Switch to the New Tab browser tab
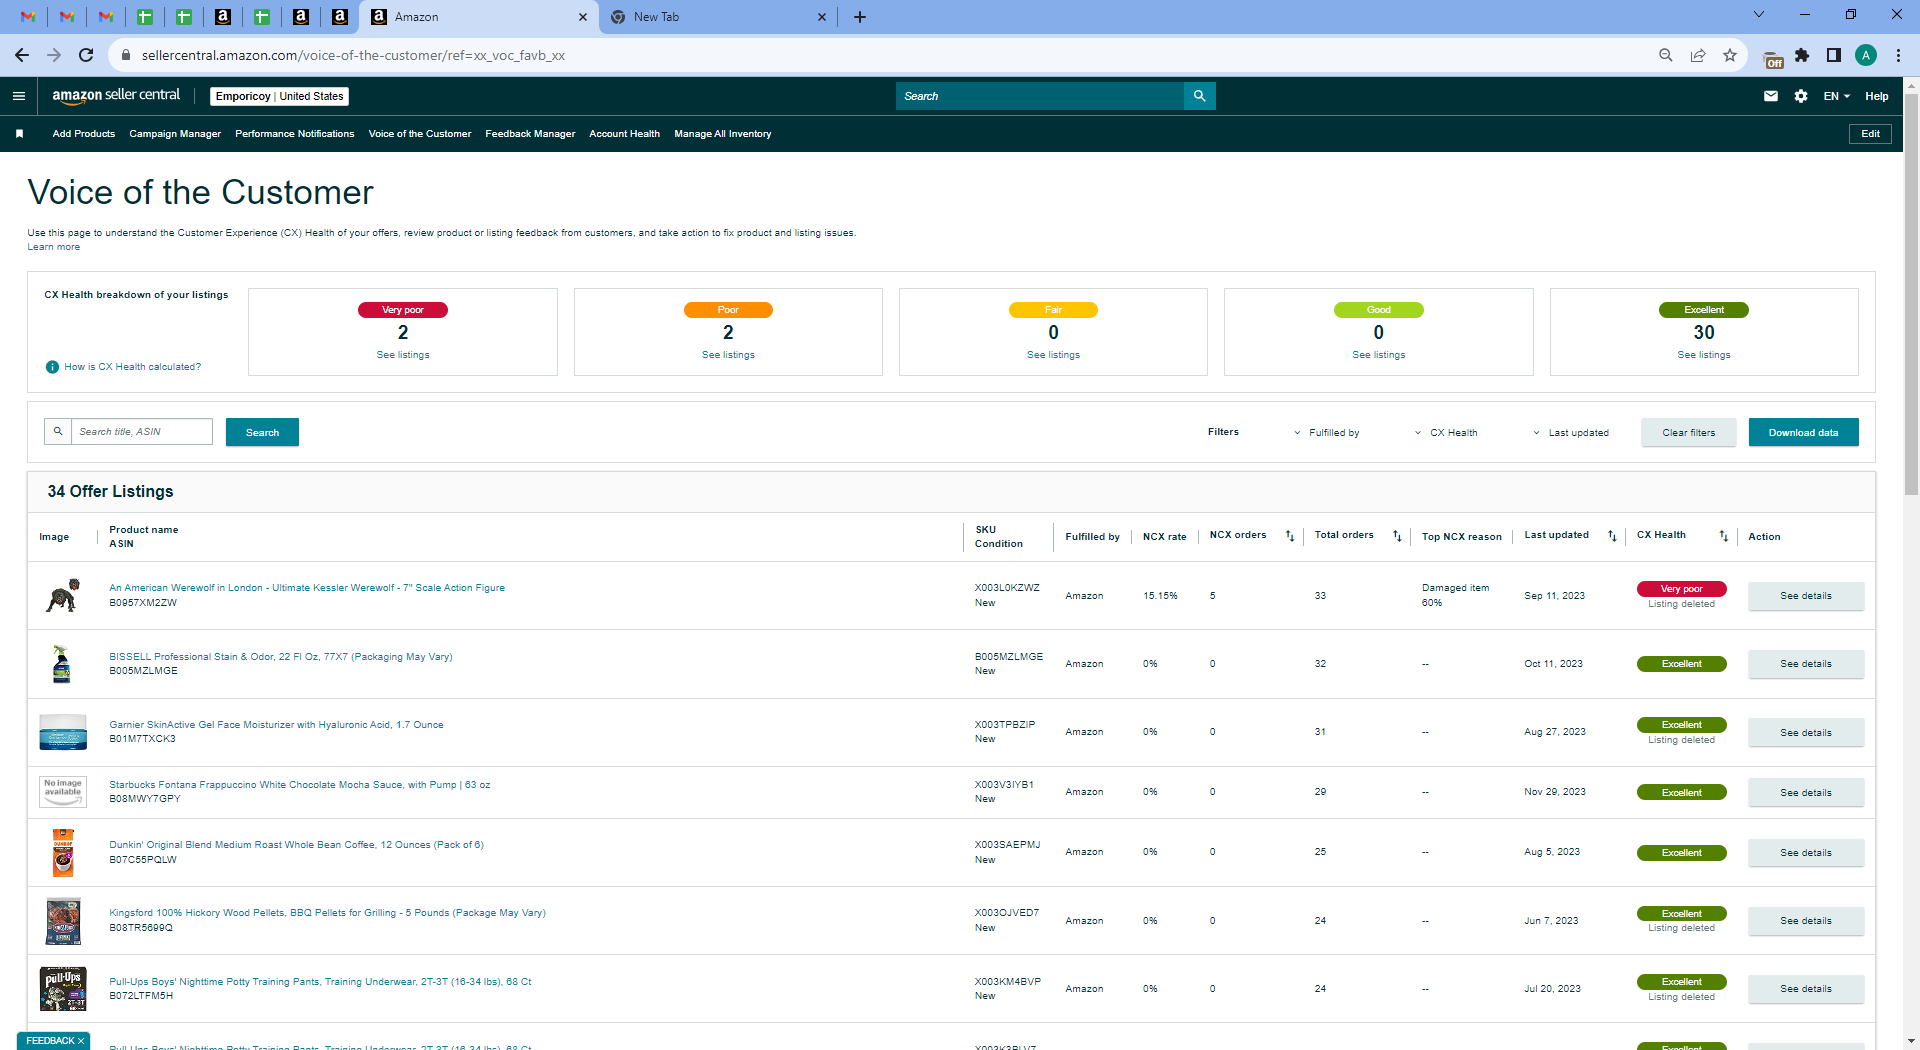The image size is (1920, 1050). tap(718, 17)
